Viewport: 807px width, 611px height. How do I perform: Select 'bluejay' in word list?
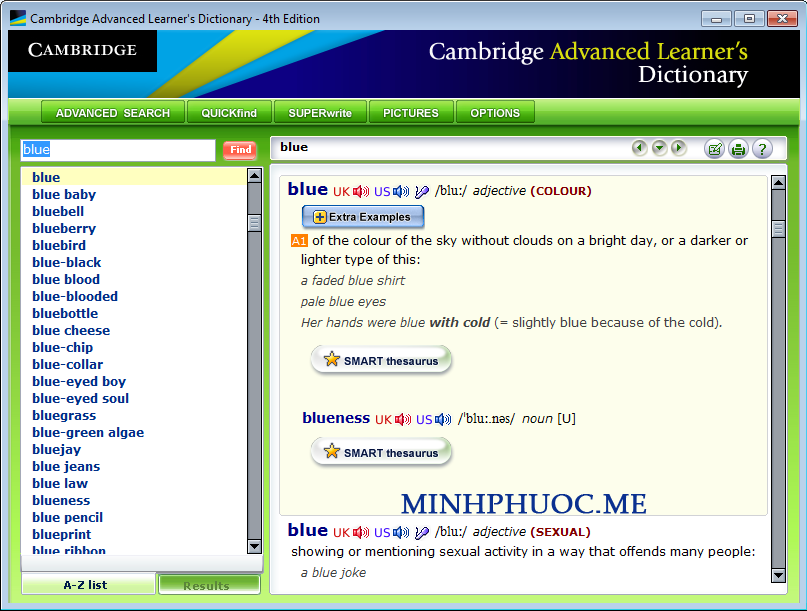tap(57, 449)
